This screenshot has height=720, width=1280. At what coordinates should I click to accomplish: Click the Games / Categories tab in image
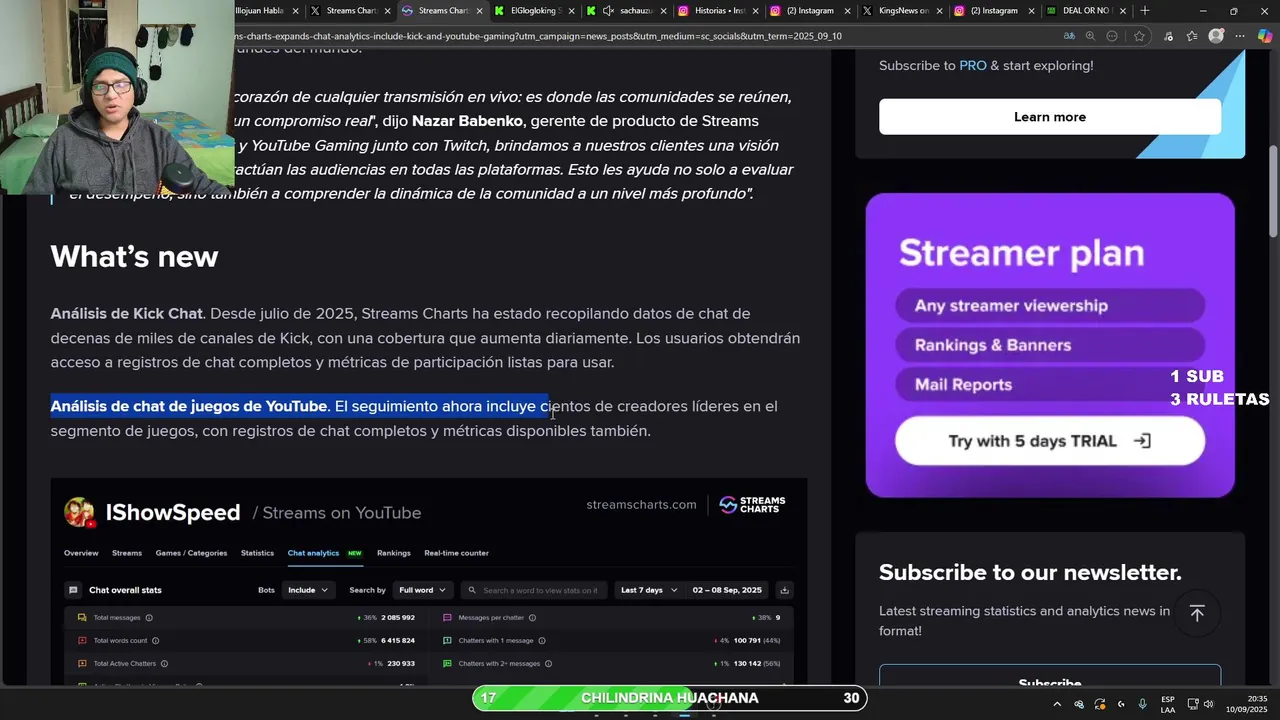(x=191, y=553)
